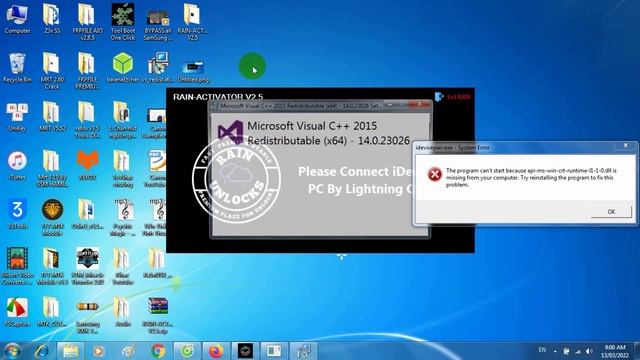Screen dimensions: 640x360
Task: Open the clock showing 9:00 AM
Action: tap(615, 351)
